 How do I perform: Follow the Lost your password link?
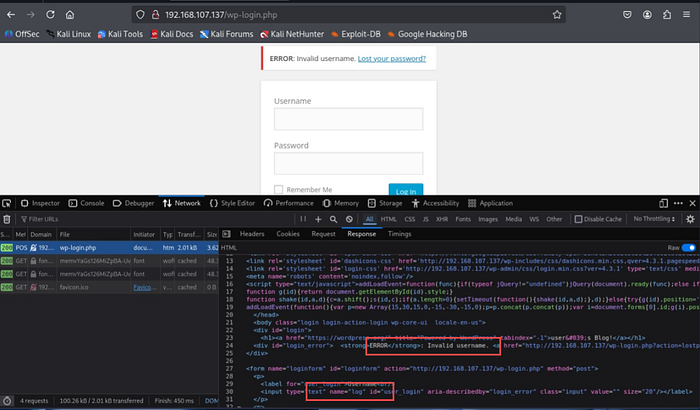click(x=392, y=59)
